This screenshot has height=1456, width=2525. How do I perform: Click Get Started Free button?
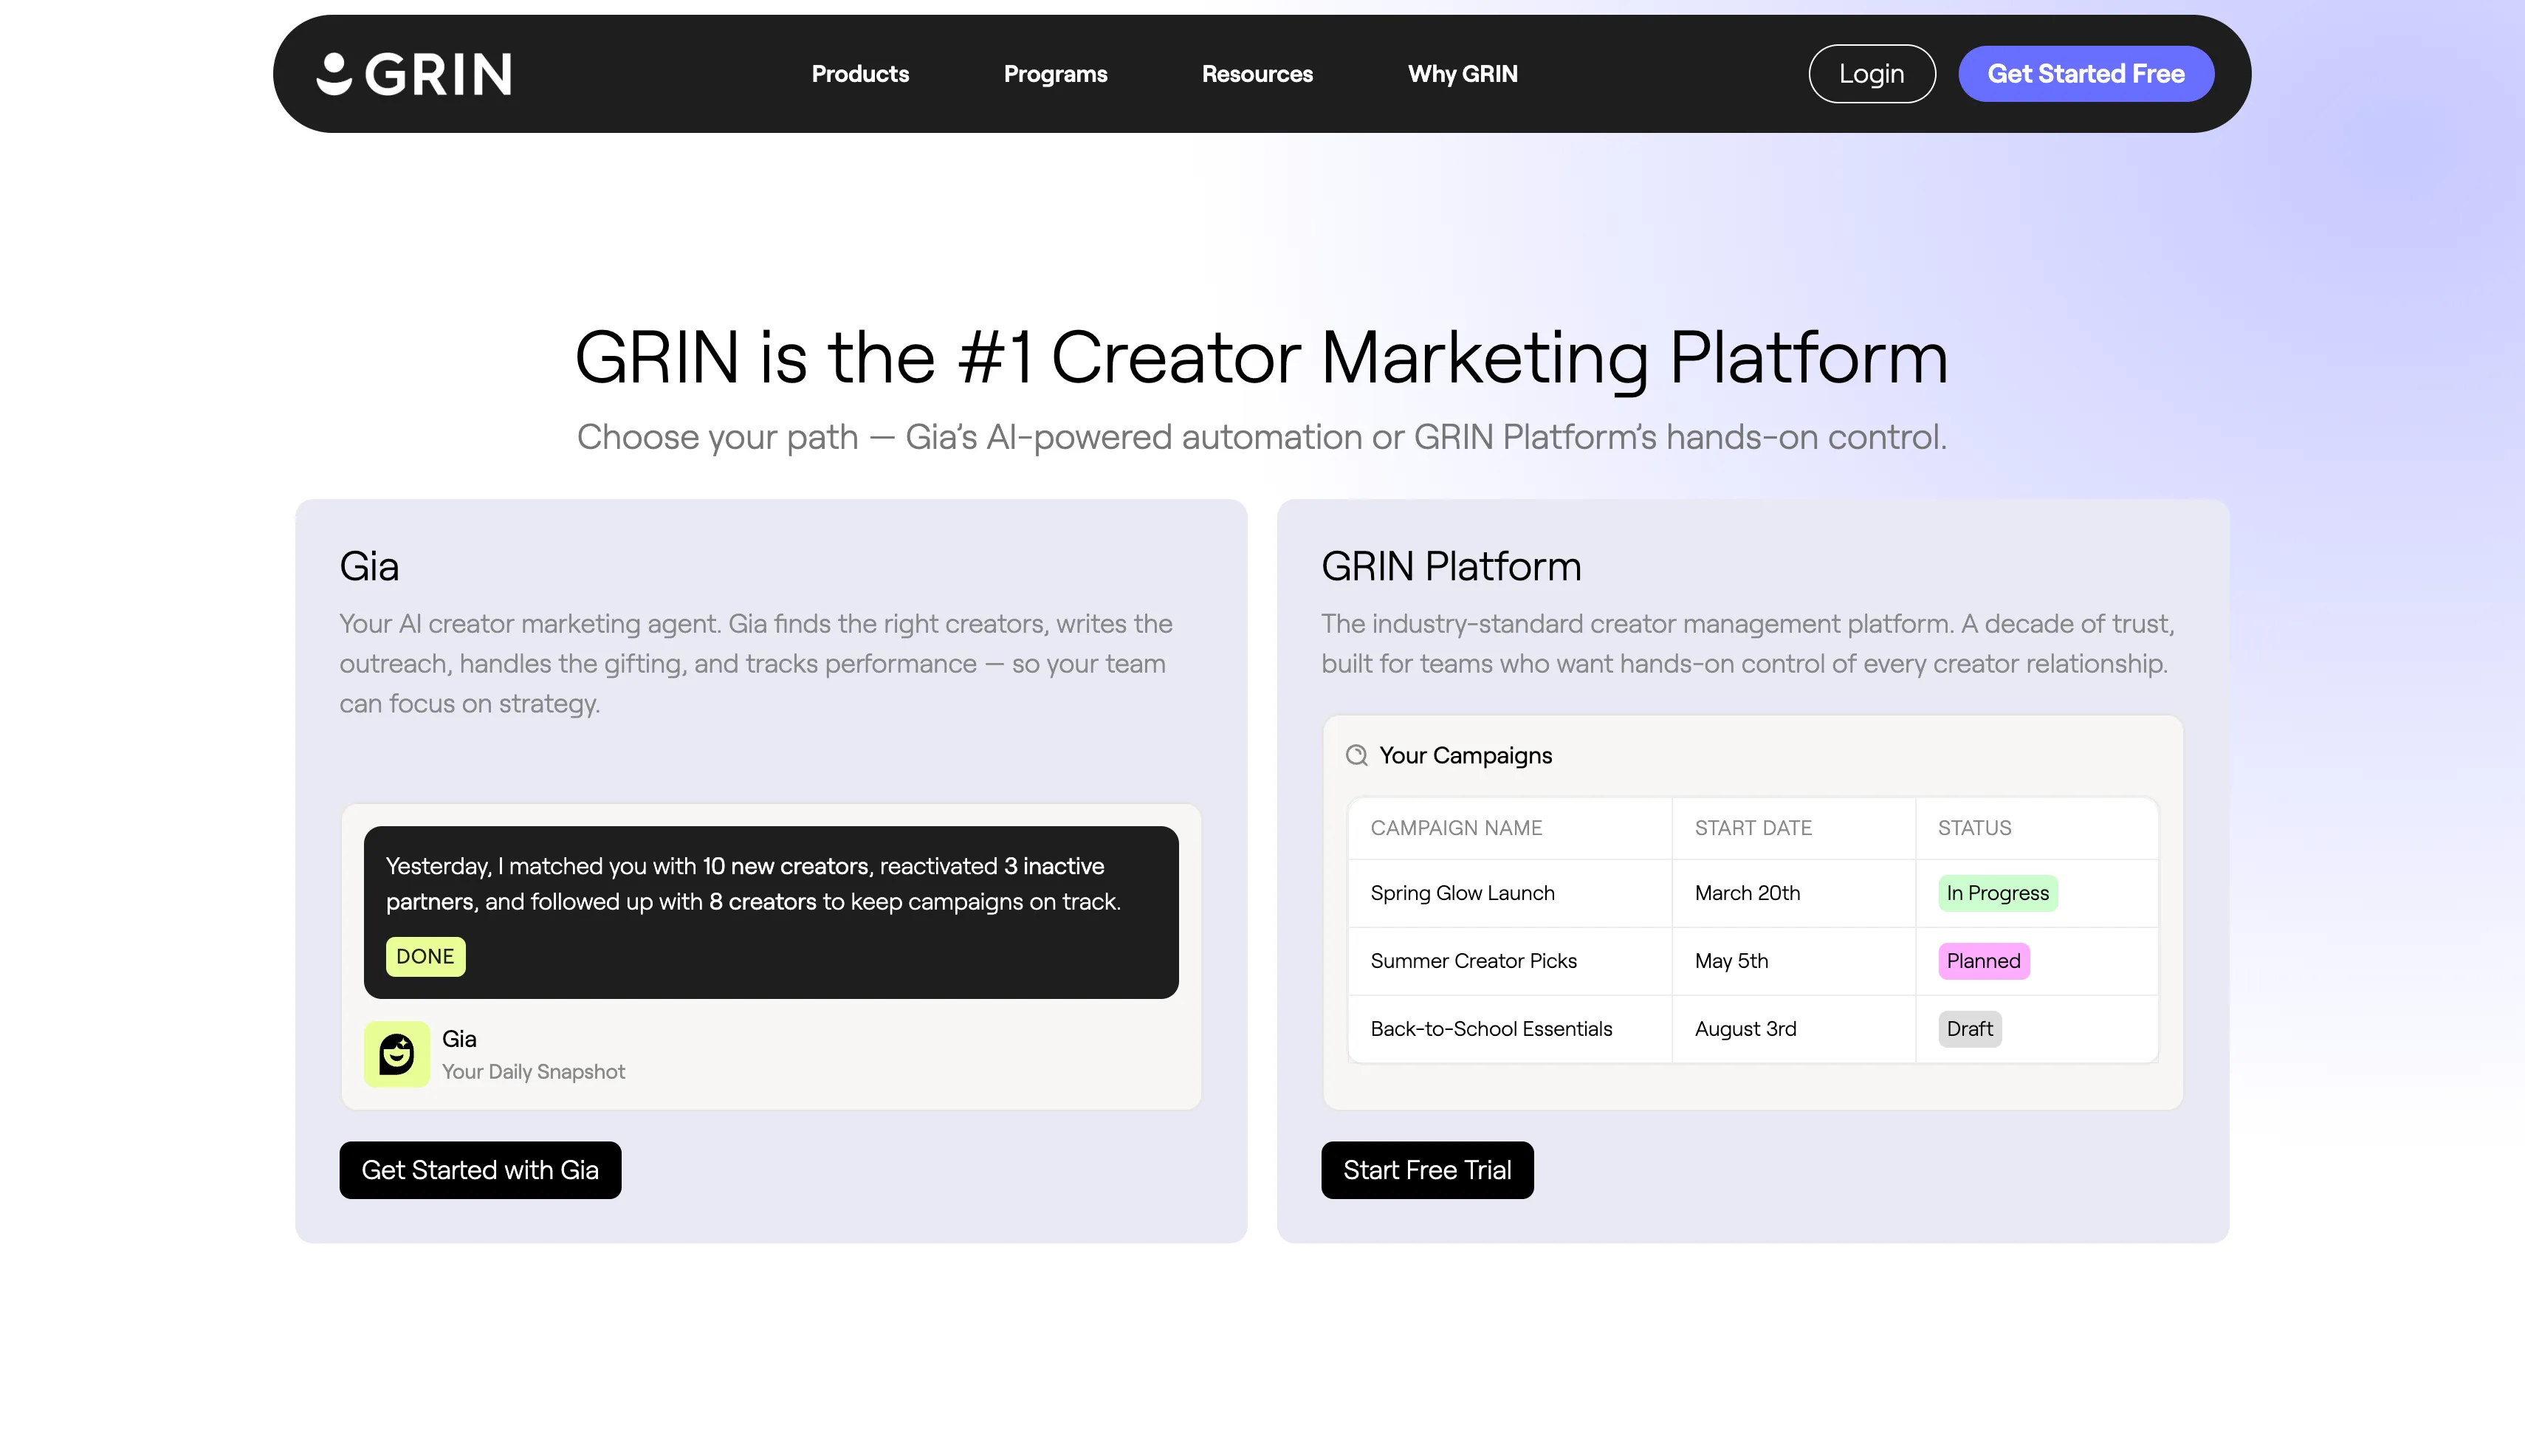tap(2085, 74)
